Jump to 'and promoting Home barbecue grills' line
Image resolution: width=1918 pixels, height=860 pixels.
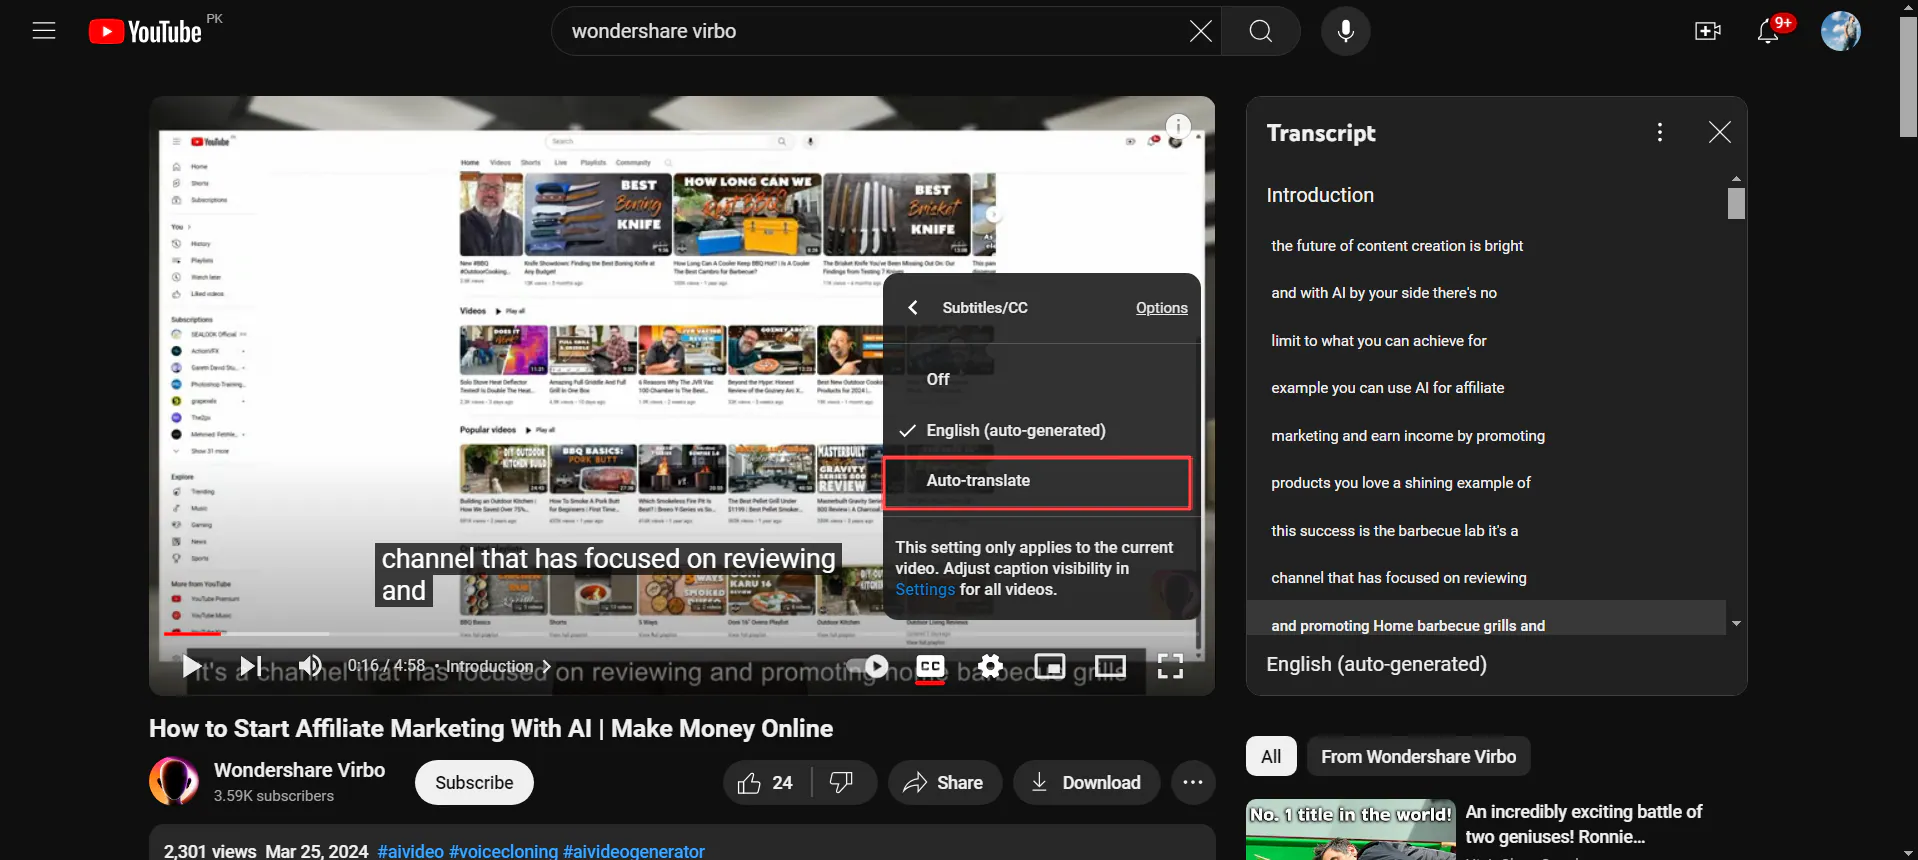[1486, 618]
